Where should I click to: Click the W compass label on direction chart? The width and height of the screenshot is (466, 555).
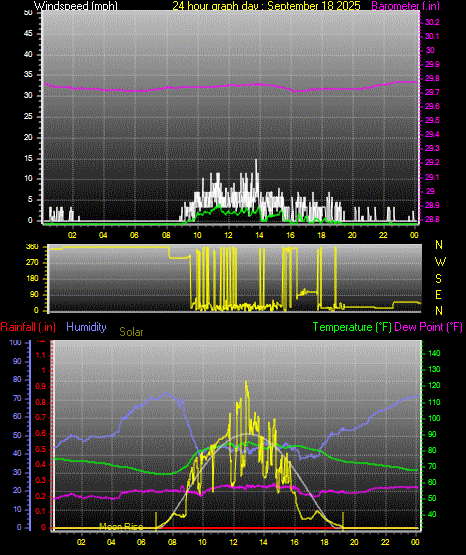point(440,262)
